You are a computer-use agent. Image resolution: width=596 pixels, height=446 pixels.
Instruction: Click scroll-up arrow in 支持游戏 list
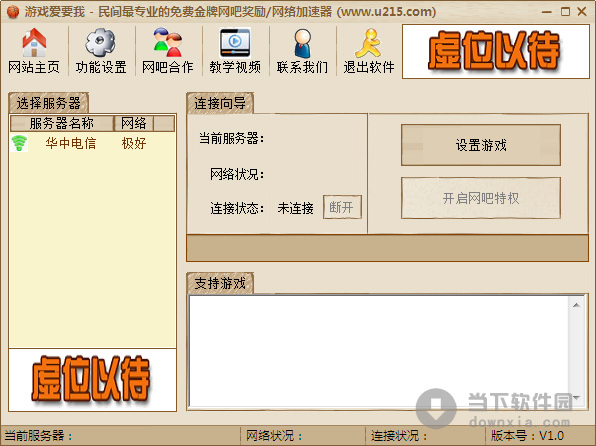coord(577,305)
